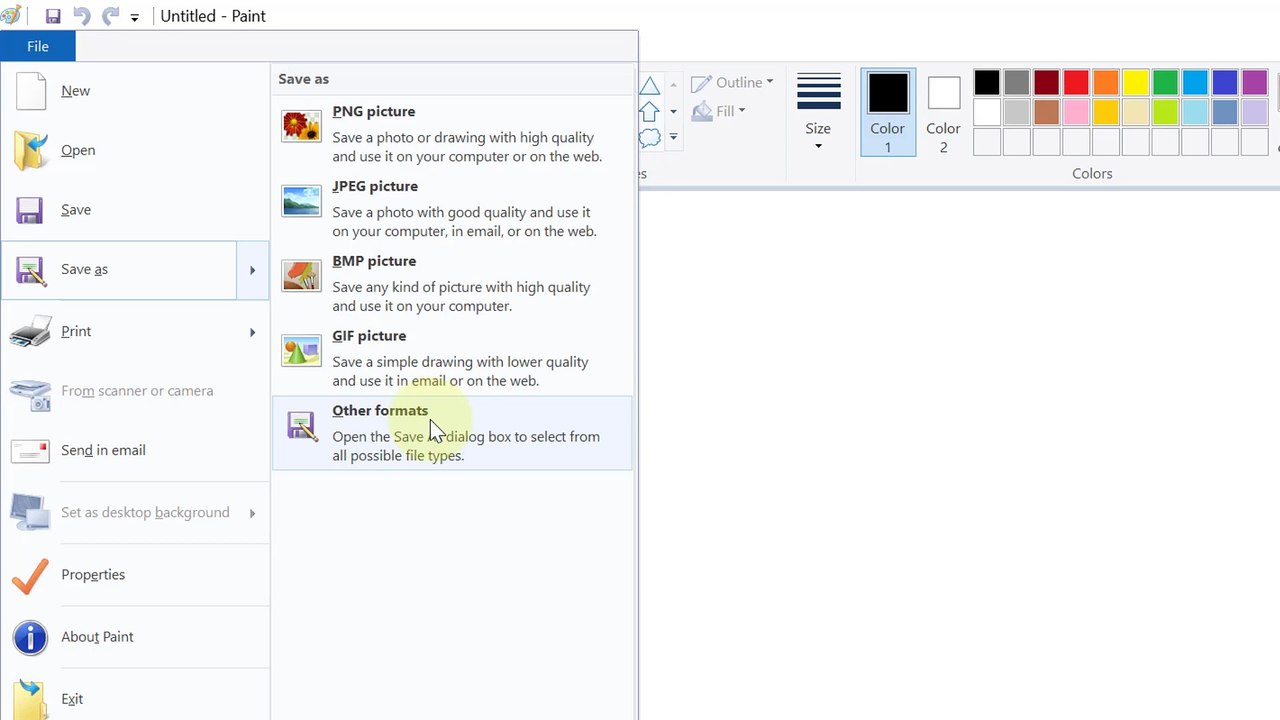Expand the Save as submenu arrow

[252, 270]
